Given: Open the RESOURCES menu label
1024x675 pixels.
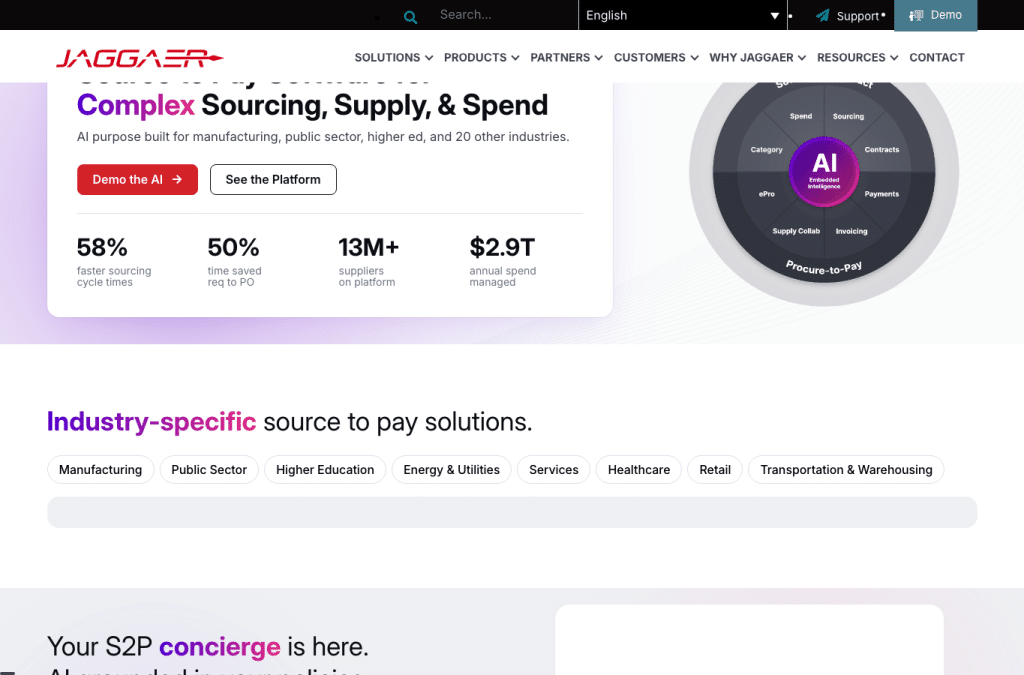Looking at the screenshot, I should 852,57.
